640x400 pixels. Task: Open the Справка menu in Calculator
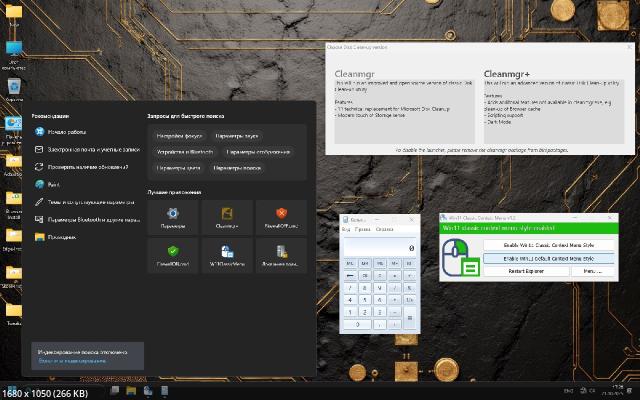click(x=384, y=229)
